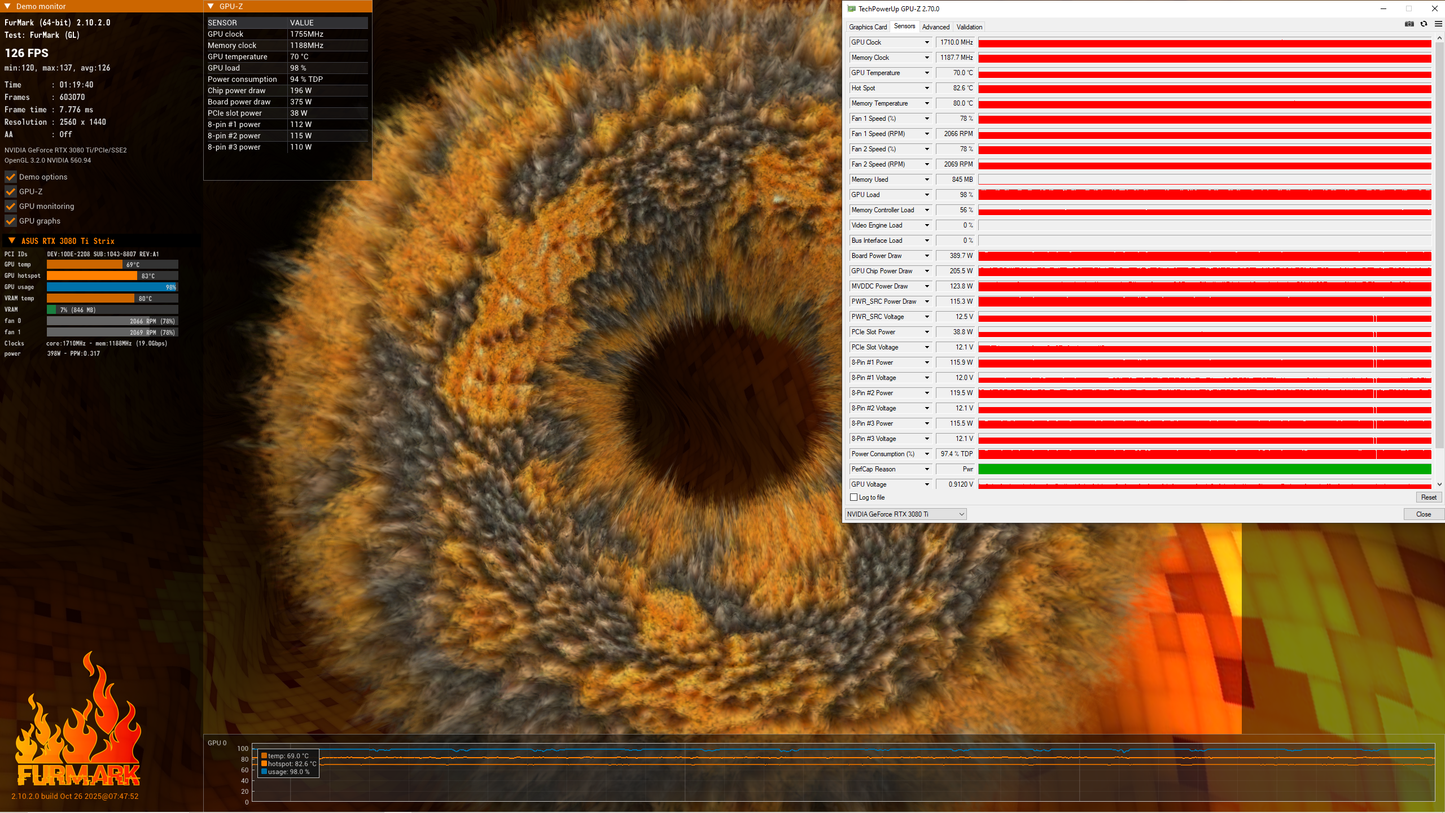Click the Board power draw 375 W row

[x=287, y=102]
